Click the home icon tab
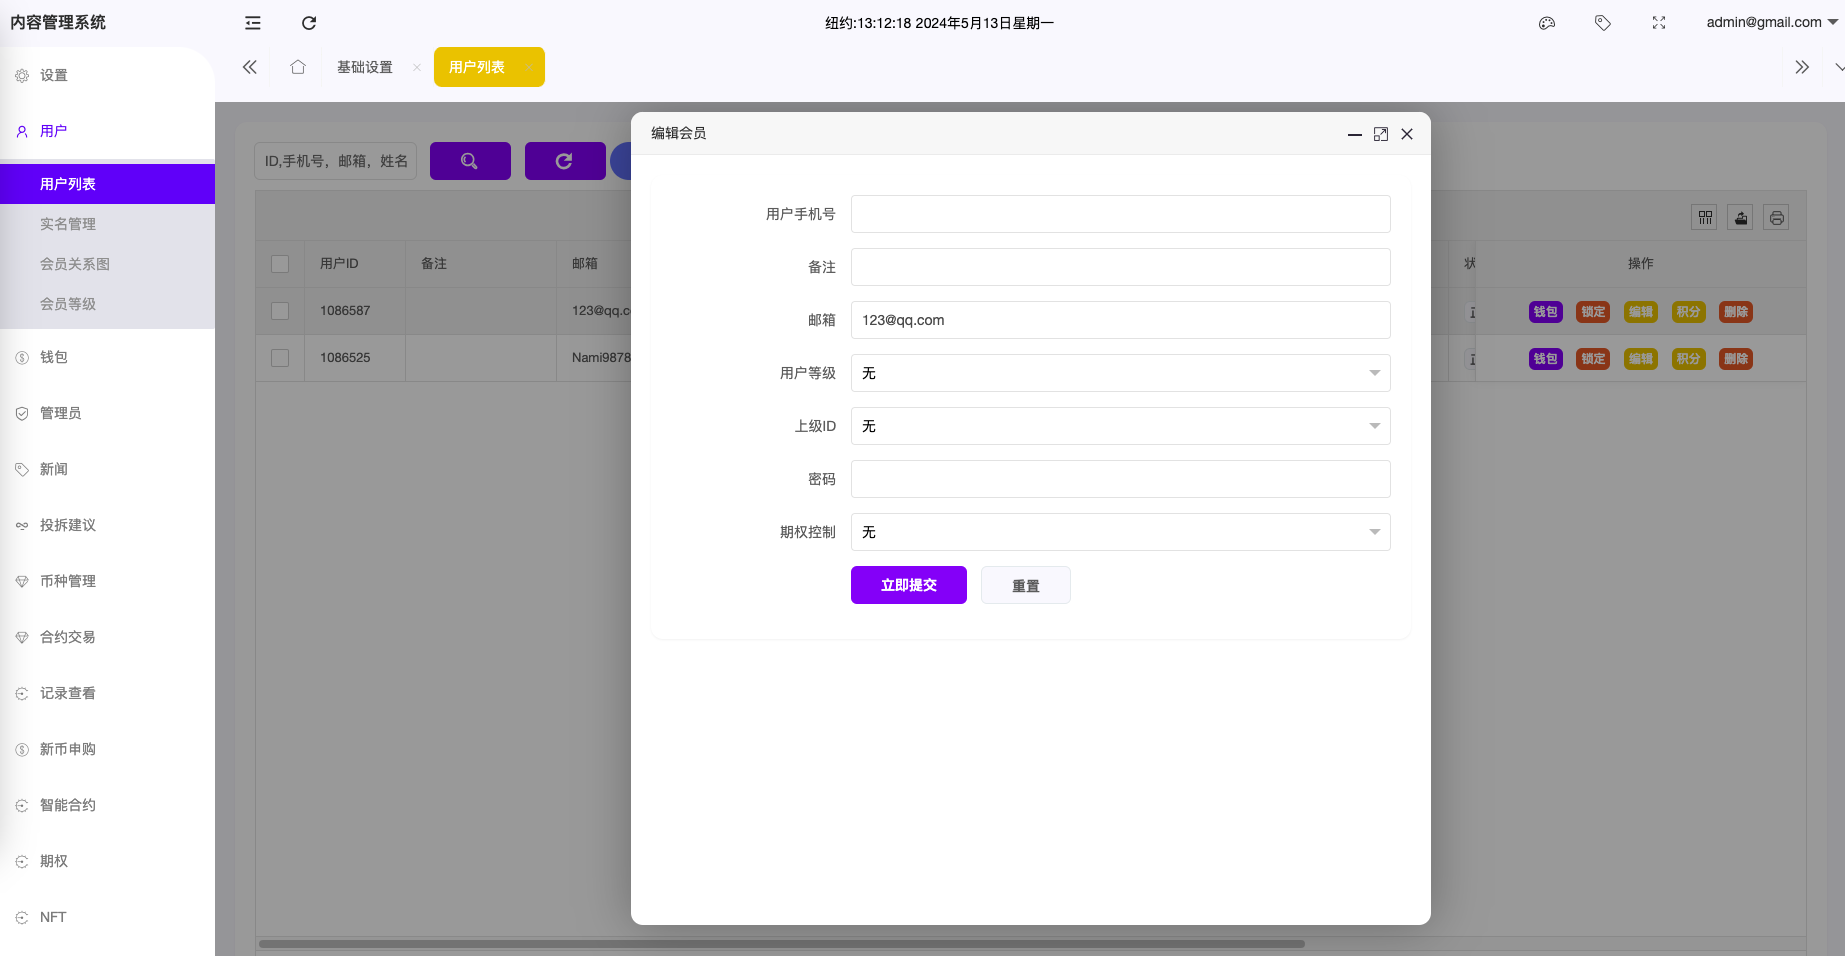Viewport: 1845px width, 956px height. 298,67
